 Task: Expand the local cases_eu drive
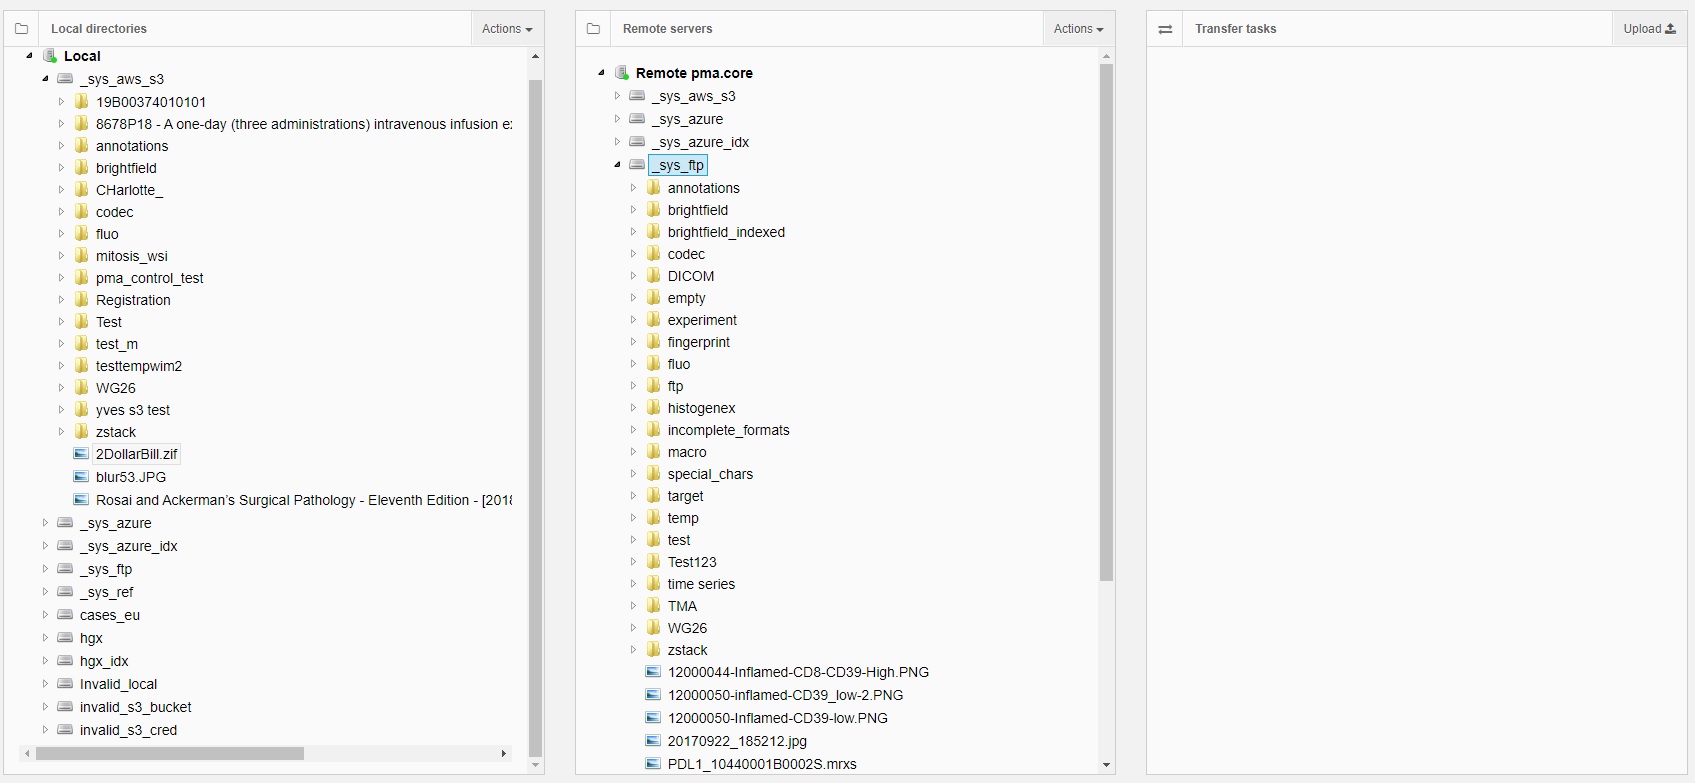pos(45,615)
